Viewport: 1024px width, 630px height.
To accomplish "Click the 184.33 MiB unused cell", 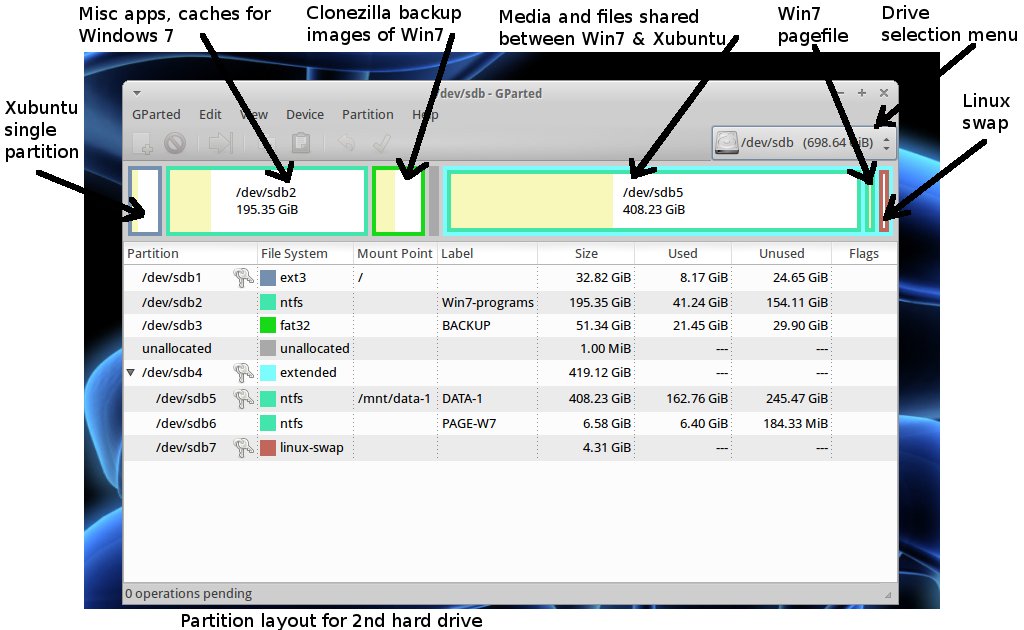I will pos(795,424).
